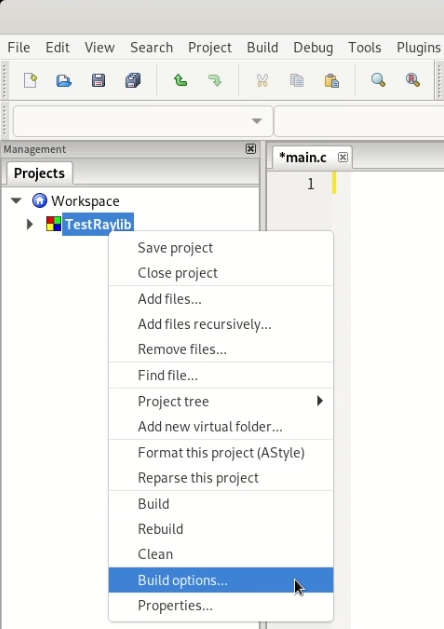Open the Find magnifier icon
The height and width of the screenshot is (629, 444).
click(x=378, y=81)
